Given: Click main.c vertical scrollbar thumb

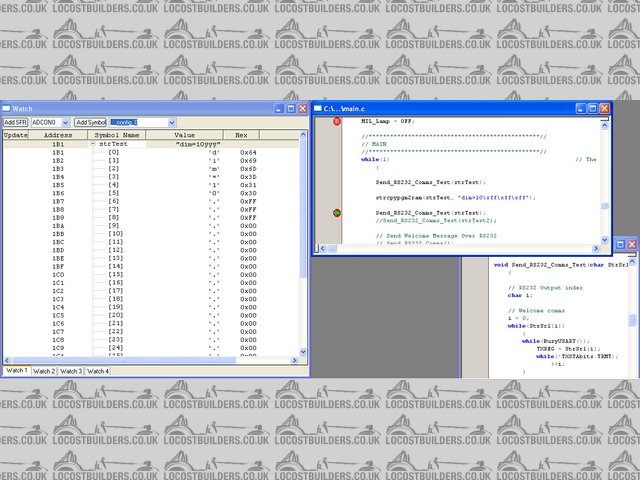Looking at the screenshot, I should [x=604, y=207].
